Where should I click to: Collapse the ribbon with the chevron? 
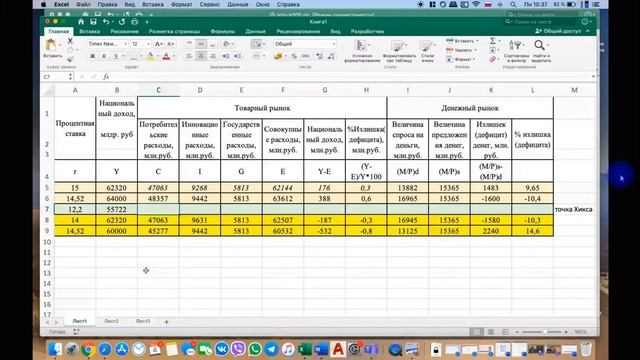pyautogui.click(x=588, y=31)
